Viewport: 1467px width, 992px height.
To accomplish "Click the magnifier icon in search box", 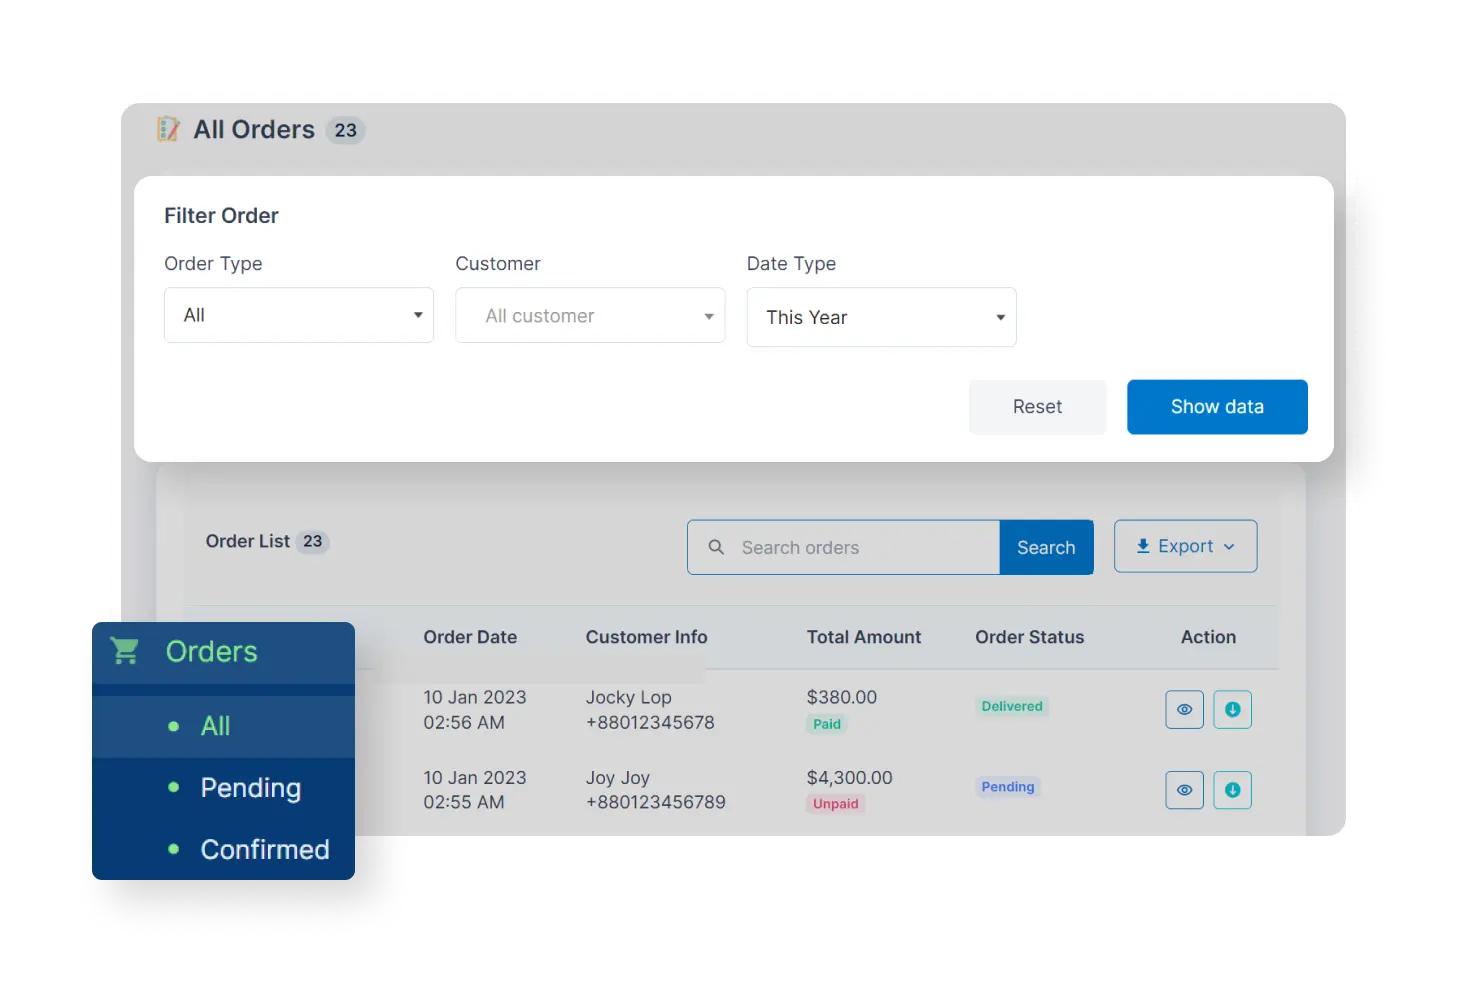I will click(x=716, y=547).
